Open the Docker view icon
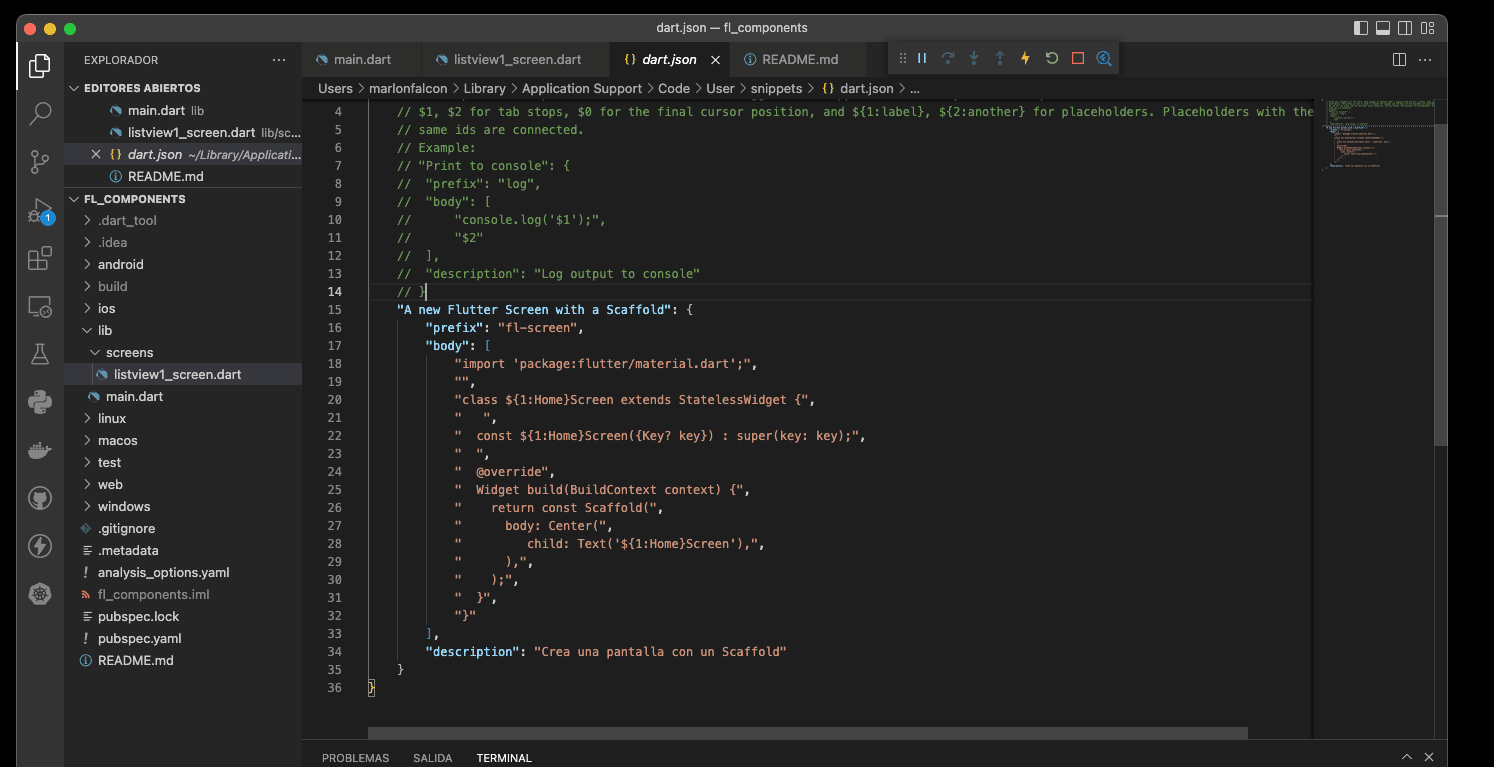The width and height of the screenshot is (1494, 767). (40, 450)
